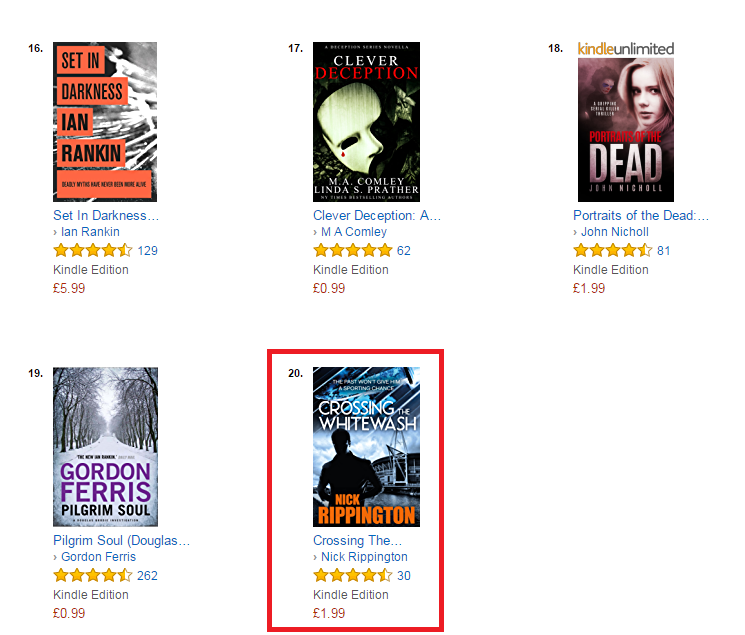Click star rating of Clever Deception
The height and width of the screenshot is (635, 745).
coord(353,250)
